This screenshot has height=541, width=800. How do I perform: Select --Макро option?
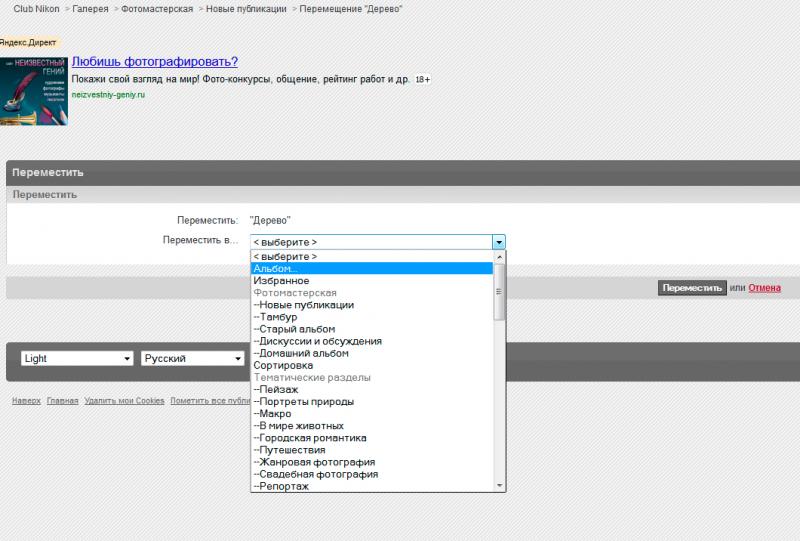[372, 413]
